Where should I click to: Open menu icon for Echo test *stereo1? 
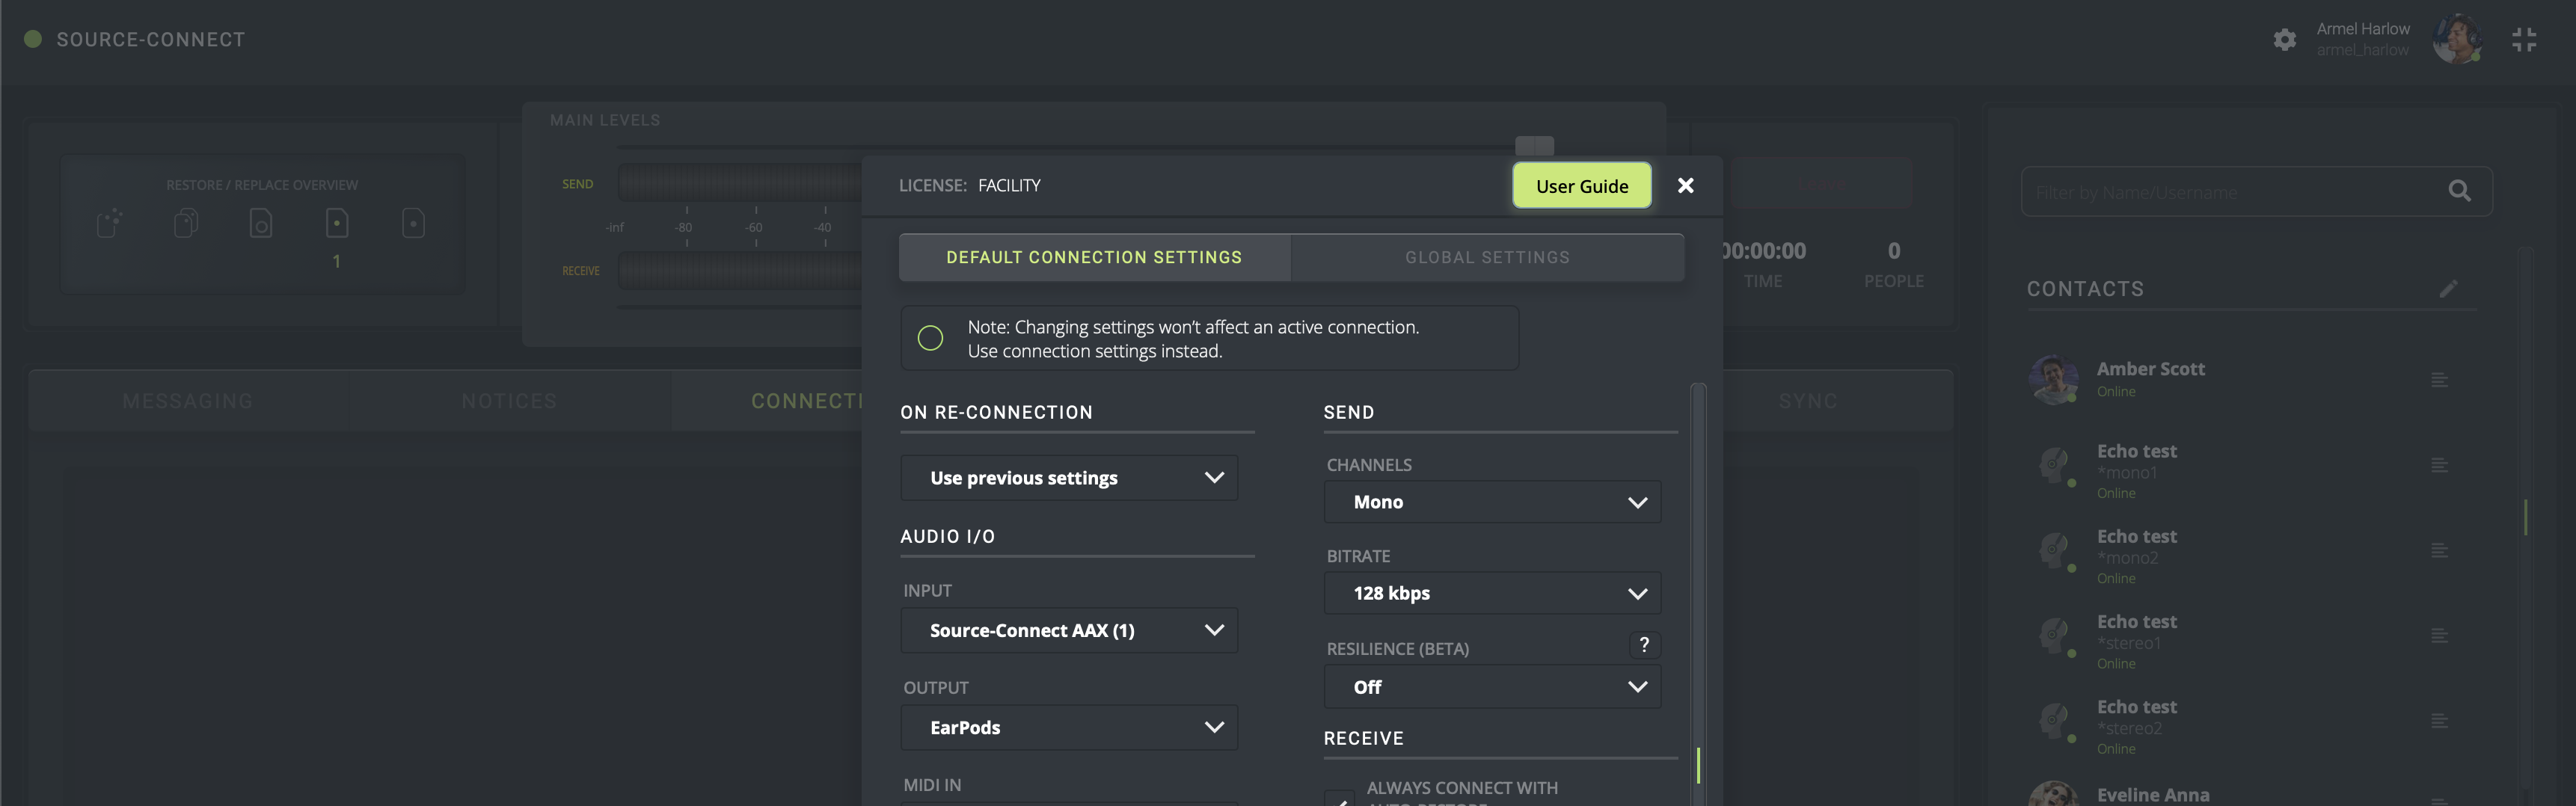point(2439,636)
